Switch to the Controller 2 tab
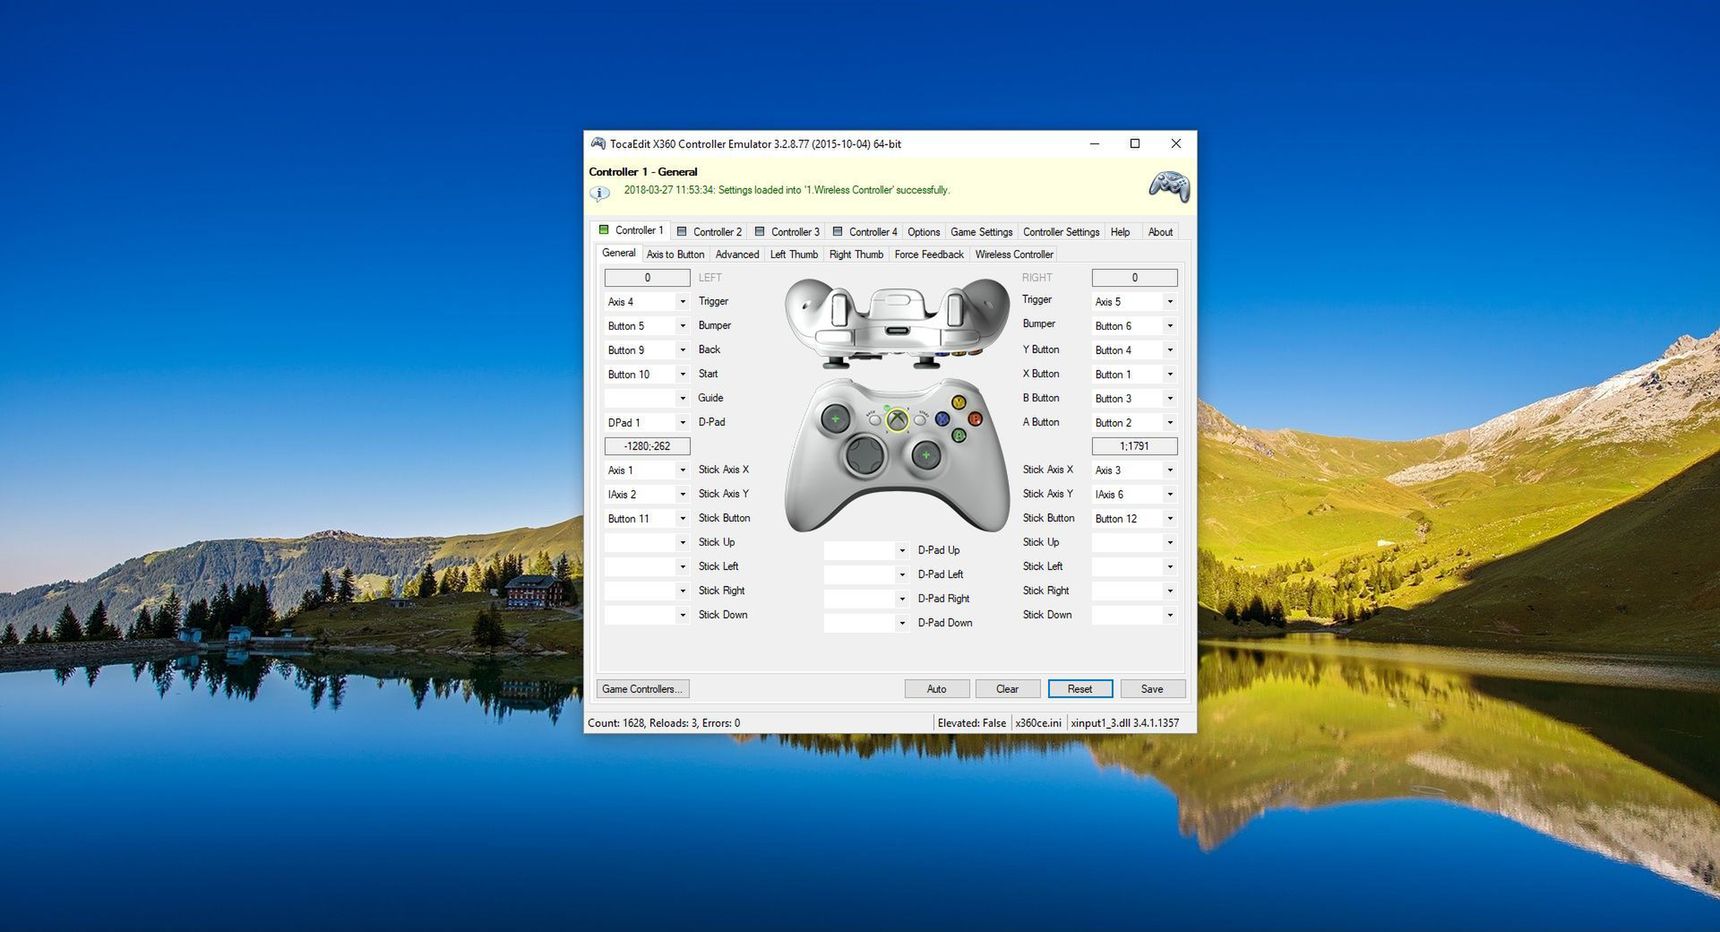Screen dimensions: 1720x932 point(709,232)
